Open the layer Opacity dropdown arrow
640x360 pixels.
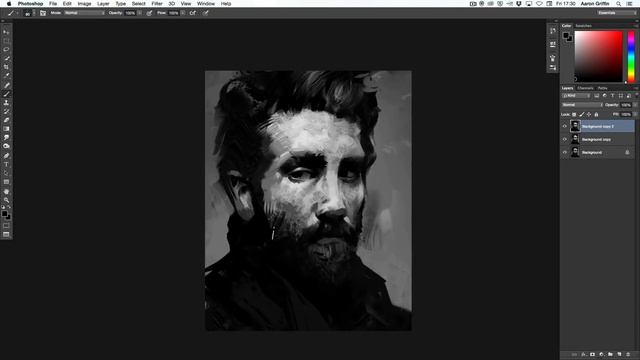[635, 105]
